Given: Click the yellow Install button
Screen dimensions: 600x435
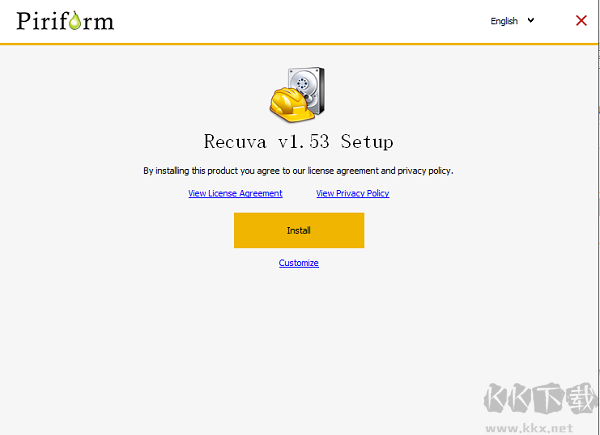Looking at the screenshot, I should tap(299, 230).
